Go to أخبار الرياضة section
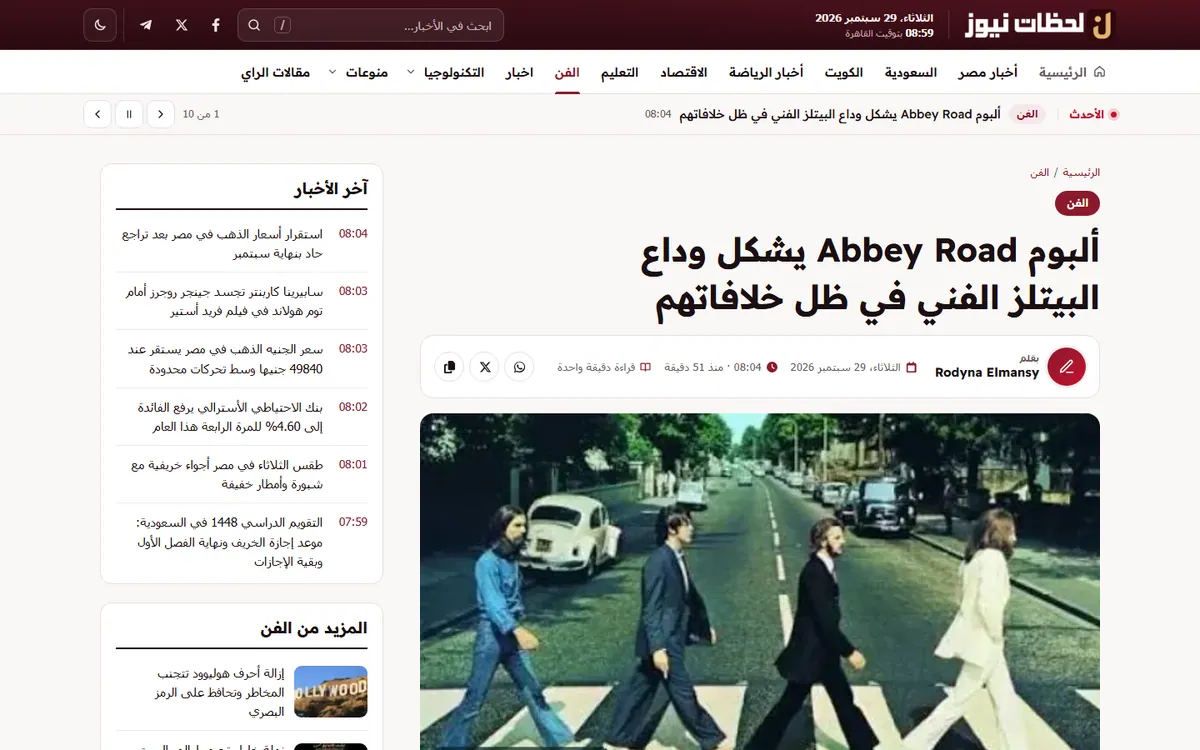The image size is (1200, 750). [x=766, y=72]
